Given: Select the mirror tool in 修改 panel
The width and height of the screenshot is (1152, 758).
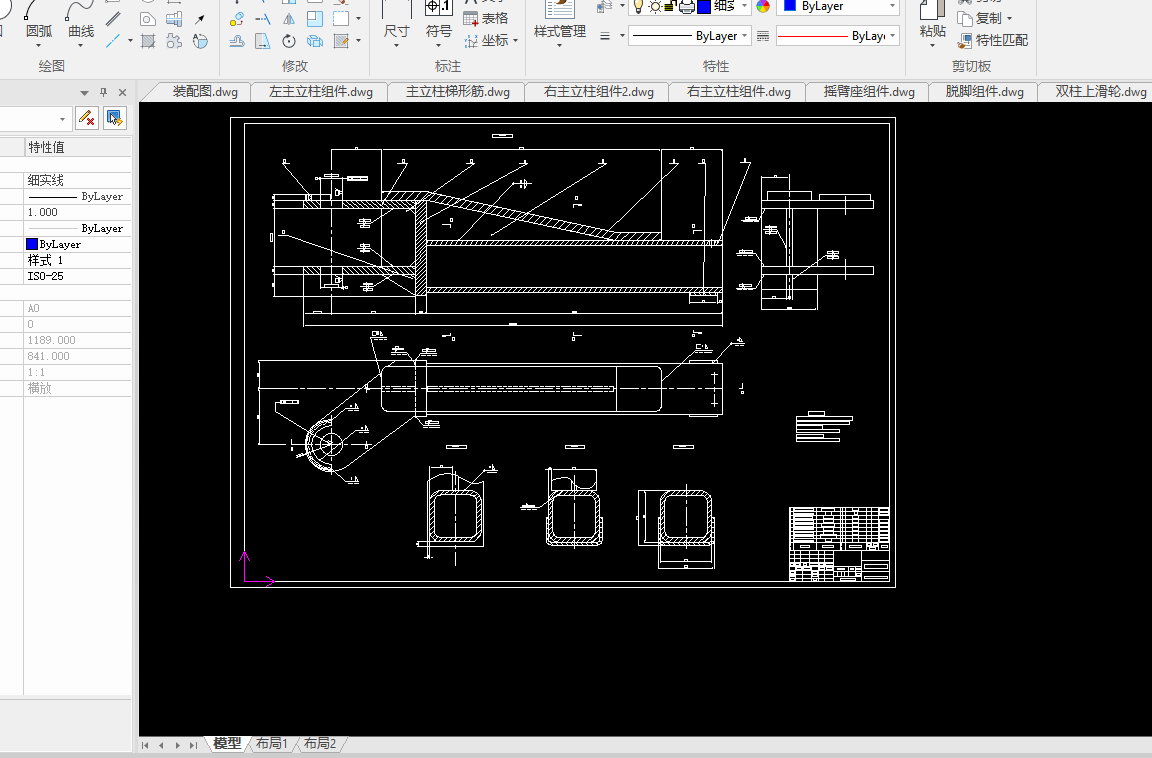Looking at the screenshot, I should pyautogui.click(x=289, y=19).
